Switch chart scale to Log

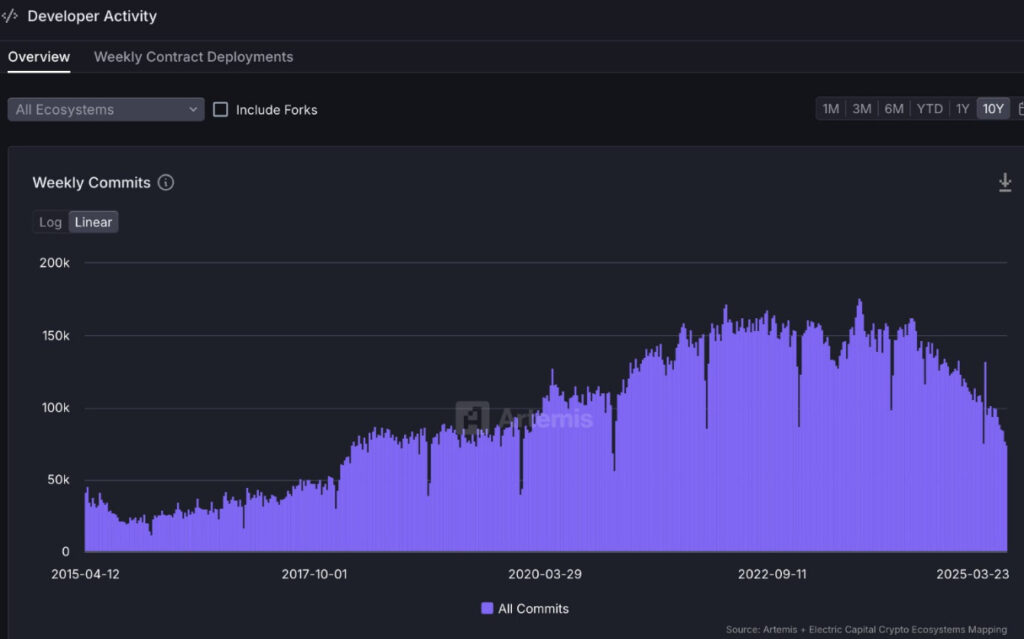50,222
